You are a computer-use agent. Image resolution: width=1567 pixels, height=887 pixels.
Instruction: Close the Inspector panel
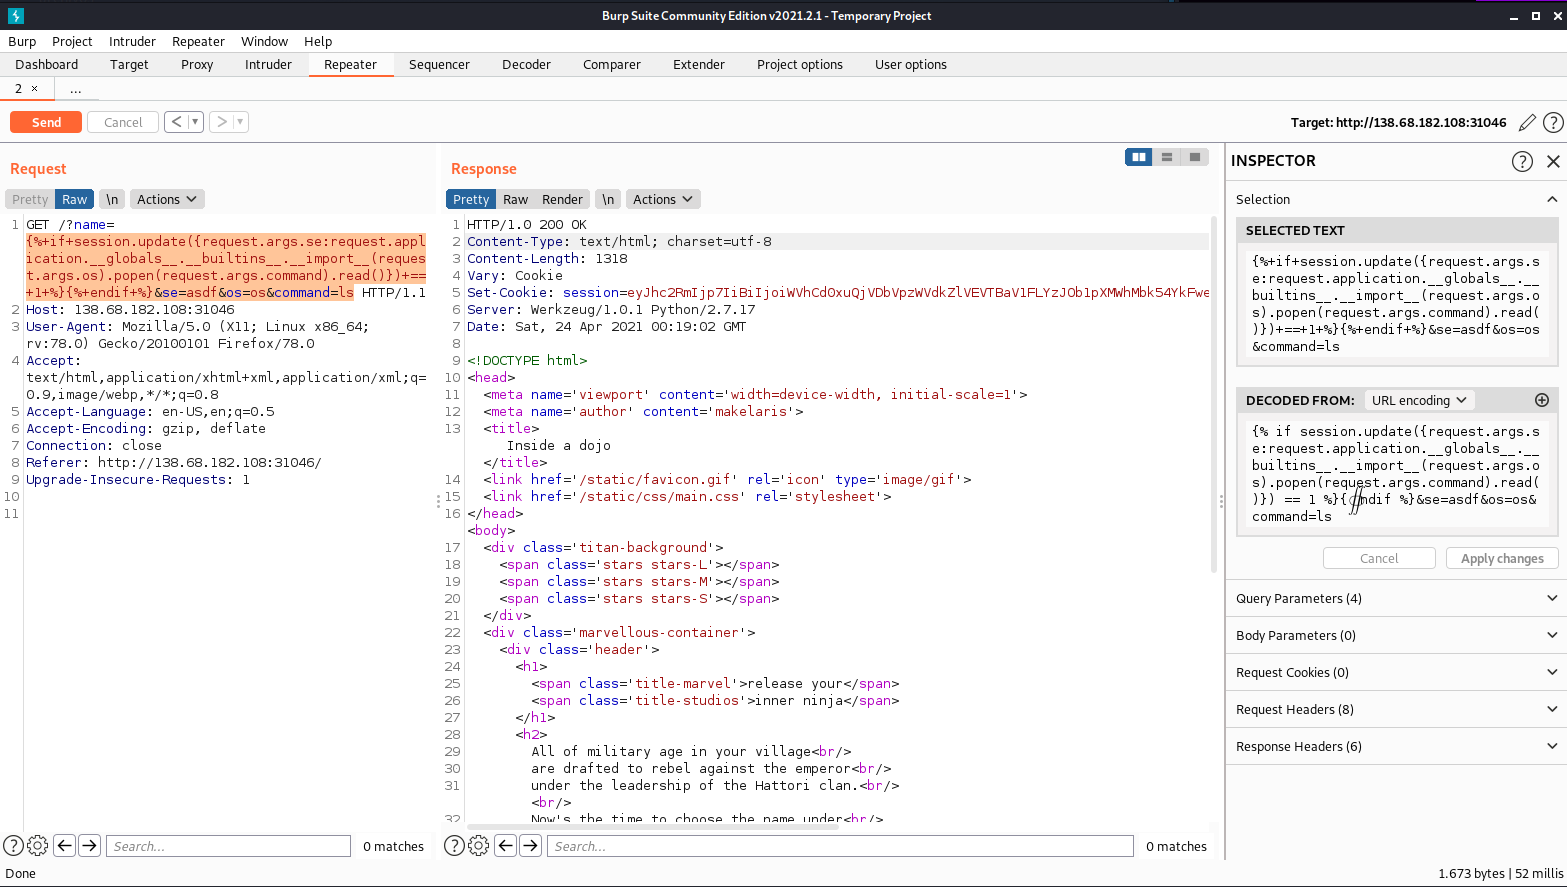click(1553, 161)
